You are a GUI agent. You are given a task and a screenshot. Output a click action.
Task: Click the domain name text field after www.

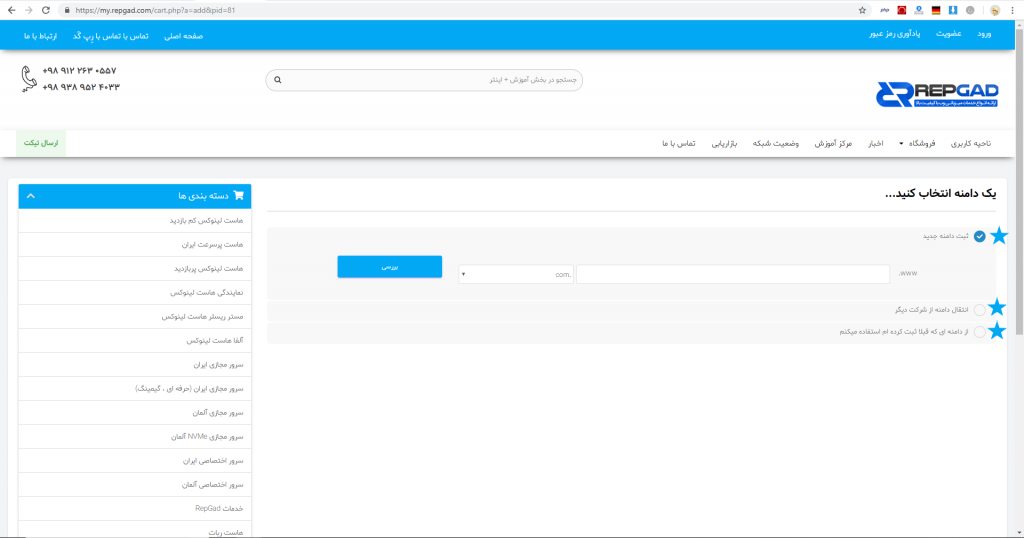pyautogui.click(x=733, y=274)
